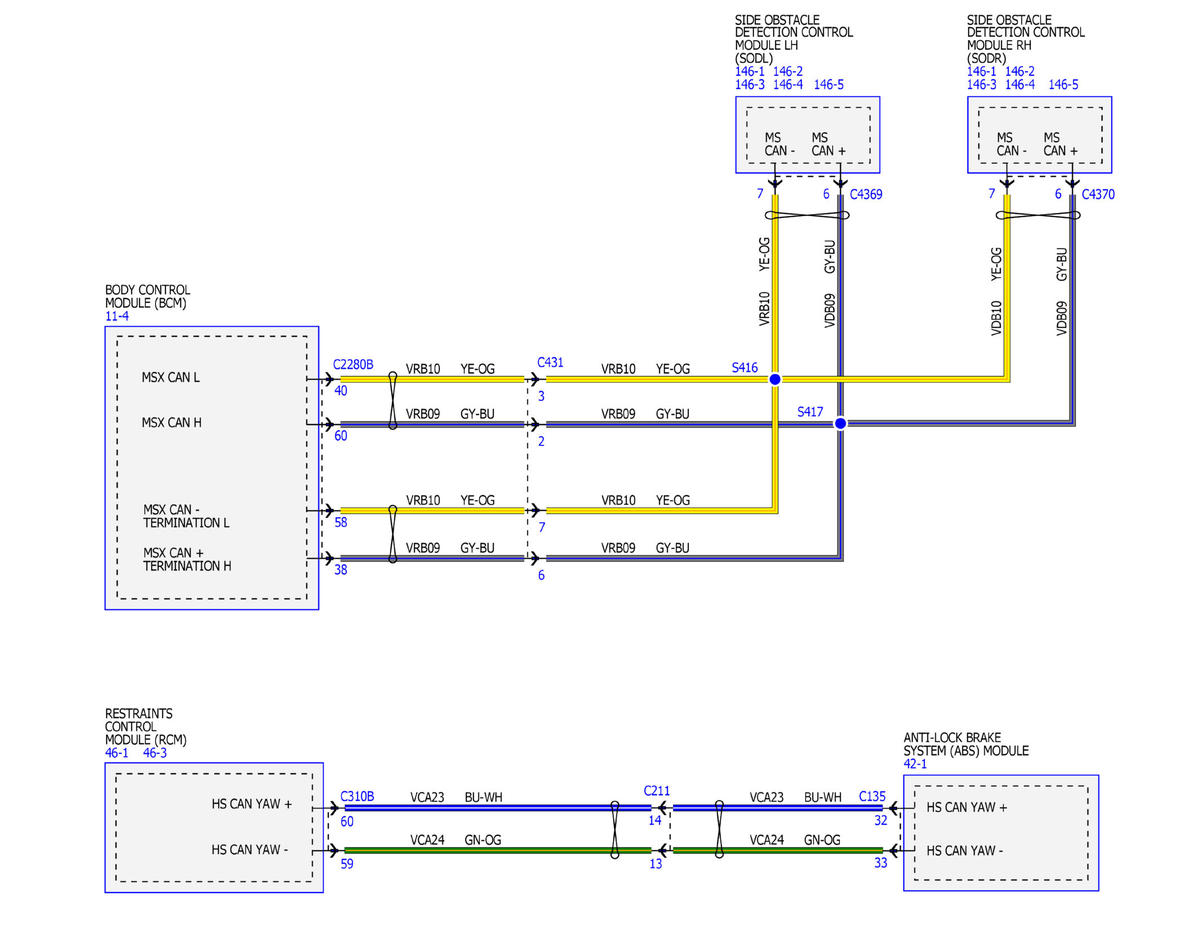Click the blue S417 splice junction dot

pyautogui.click(x=840, y=424)
